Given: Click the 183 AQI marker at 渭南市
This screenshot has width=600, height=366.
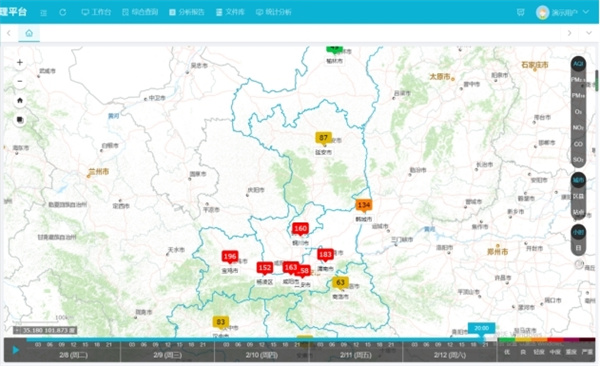Looking at the screenshot, I should [325, 255].
